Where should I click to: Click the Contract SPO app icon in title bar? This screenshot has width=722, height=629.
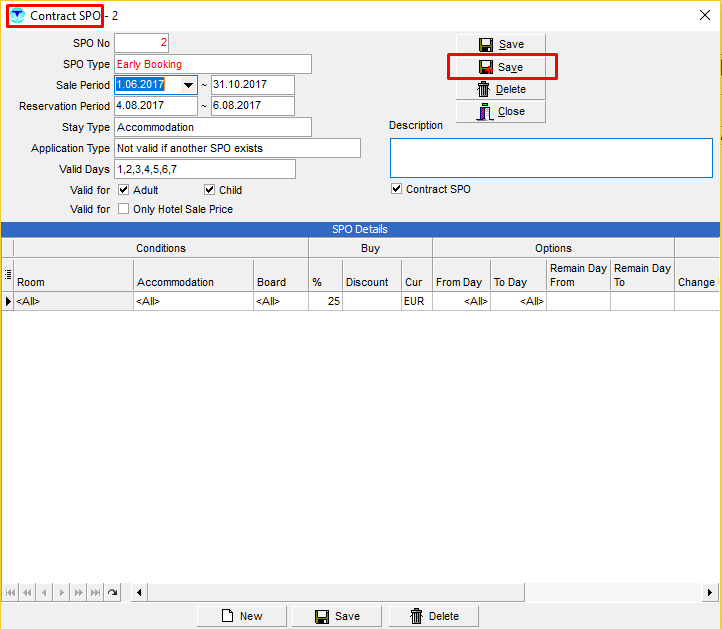point(17,16)
